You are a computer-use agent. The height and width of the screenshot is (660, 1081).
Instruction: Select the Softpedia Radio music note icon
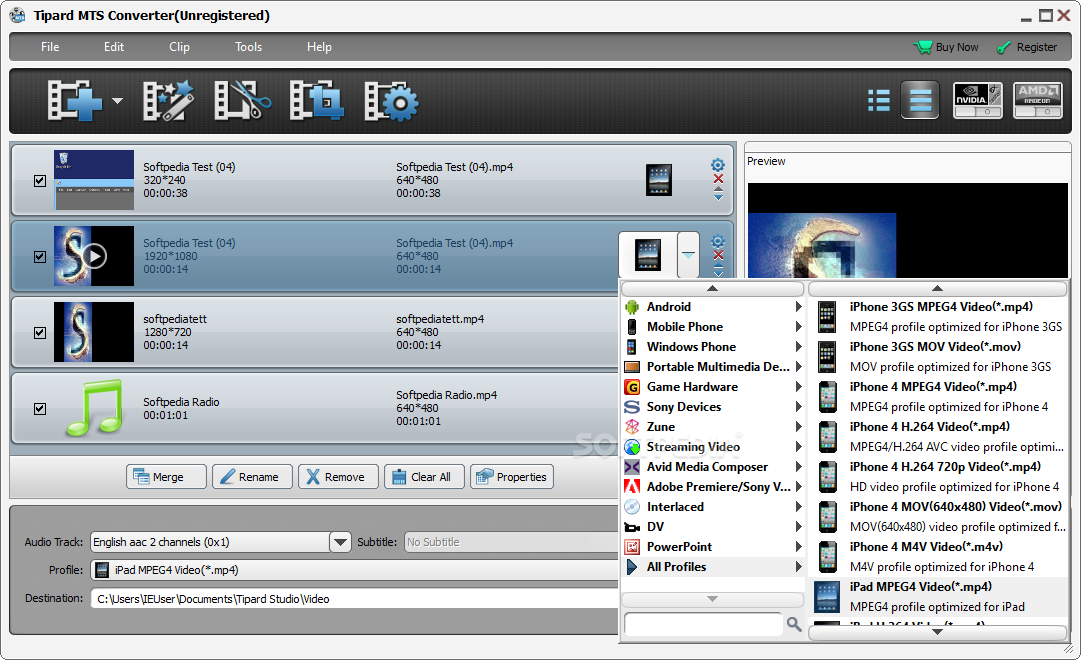[94, 408]
